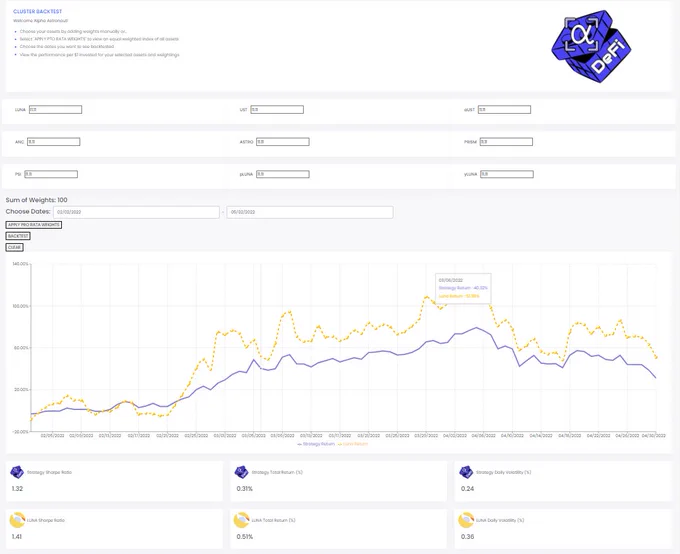680x554 pixels.
Task: Click the ASTRO weight input field
Action: (283, 142)
